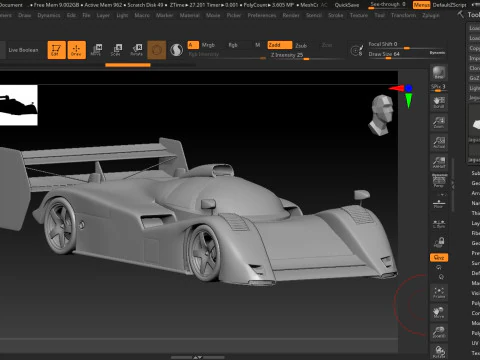This screenshot has width=480, height=360.
Task: Switch to Rotate transform mode in top shelf
Action: 136,50
